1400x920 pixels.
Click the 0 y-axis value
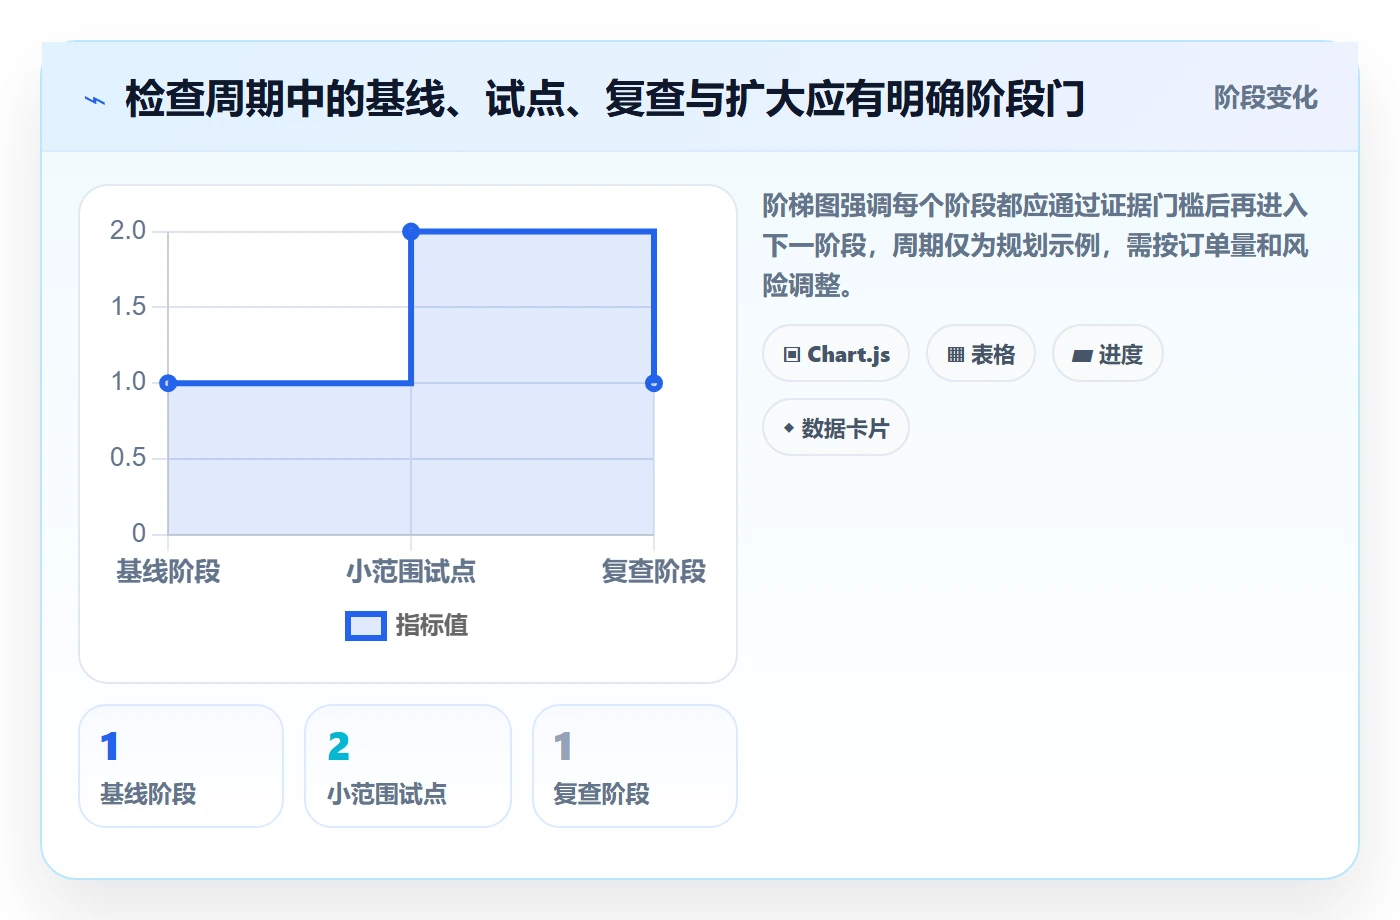click(139, 533)
